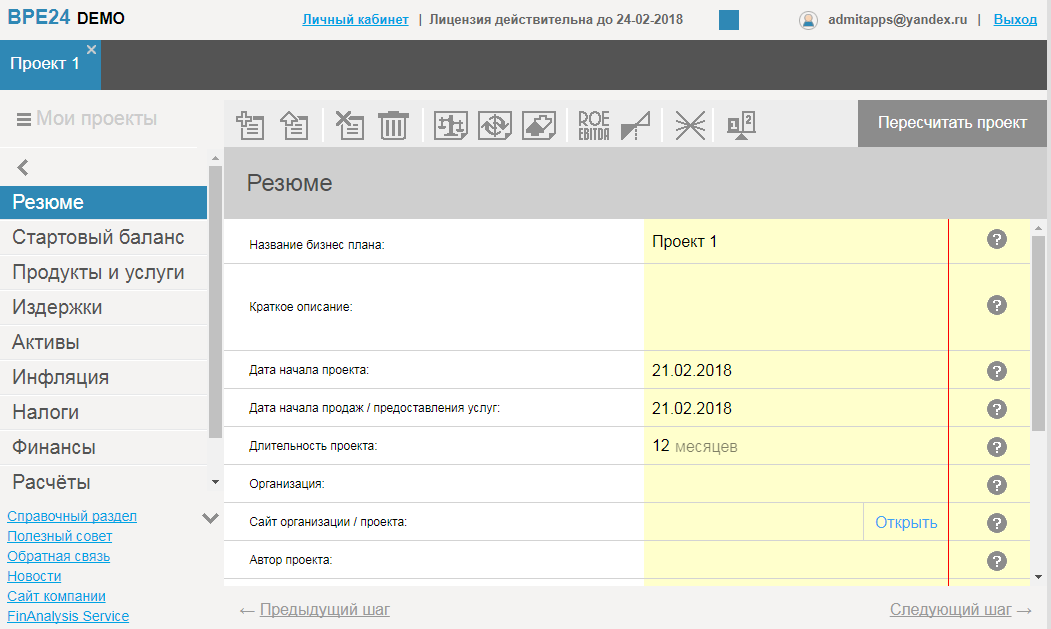The image size is (1051, 629).
Task: Click the upload project icon with up arrow
Action: pos(294,125)
